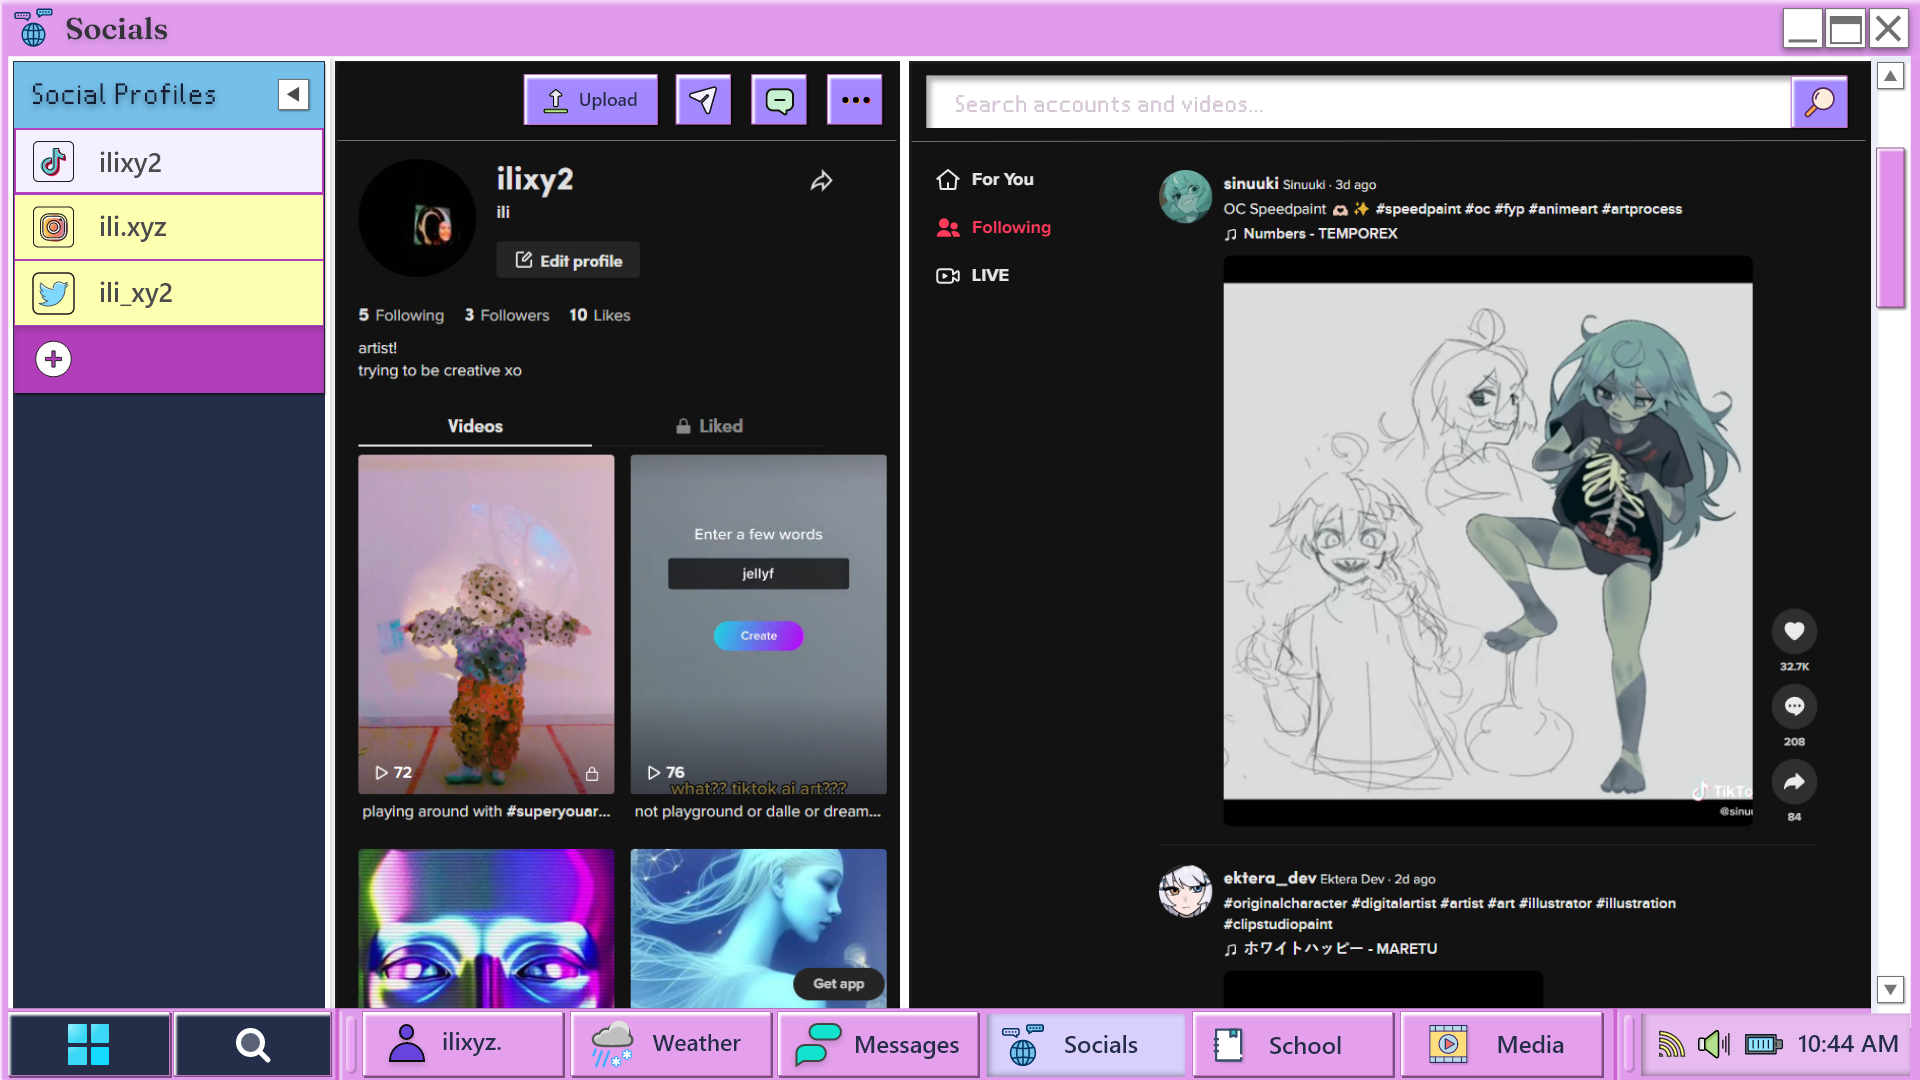This screenshot has width=1920, height=1080.
Task: Add a new social profile
Action: (54, 359)
